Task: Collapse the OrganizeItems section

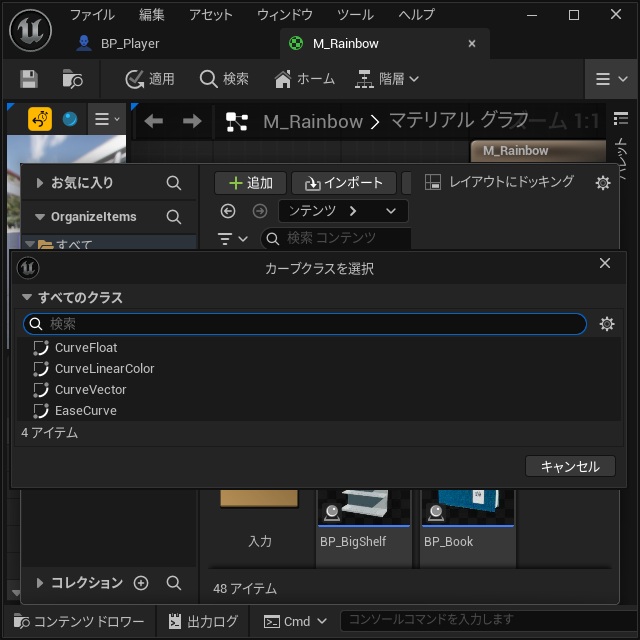Action: pyautogui.click(x=40, y=216)
